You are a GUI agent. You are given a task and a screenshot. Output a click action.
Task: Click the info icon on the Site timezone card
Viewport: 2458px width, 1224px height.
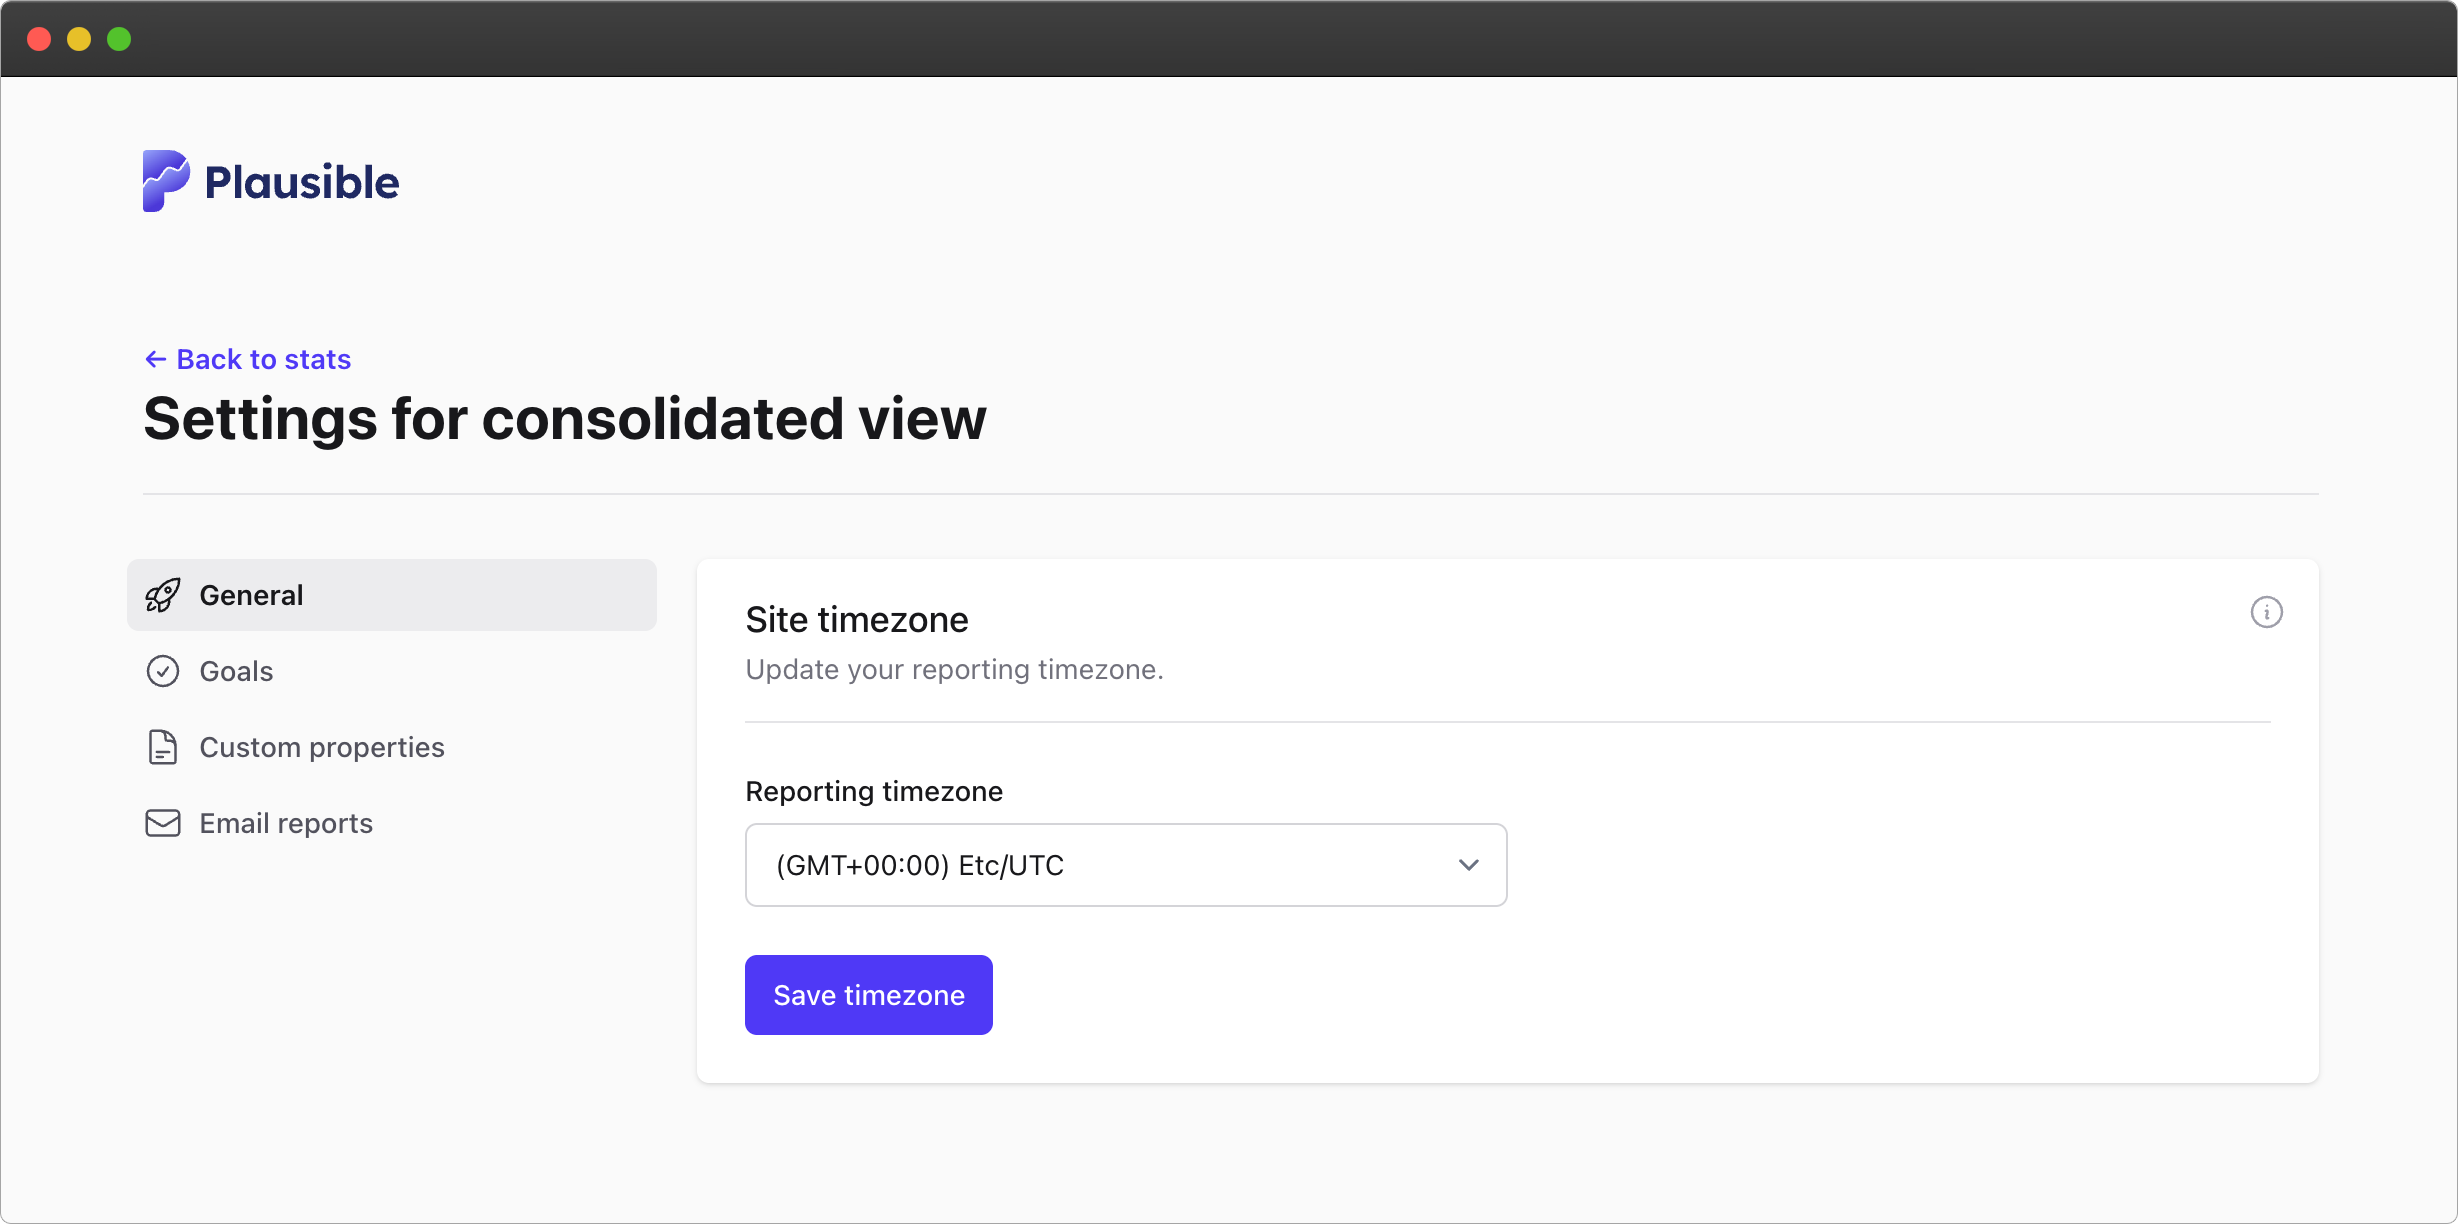pyautogui.click(x=2267, y=612)
